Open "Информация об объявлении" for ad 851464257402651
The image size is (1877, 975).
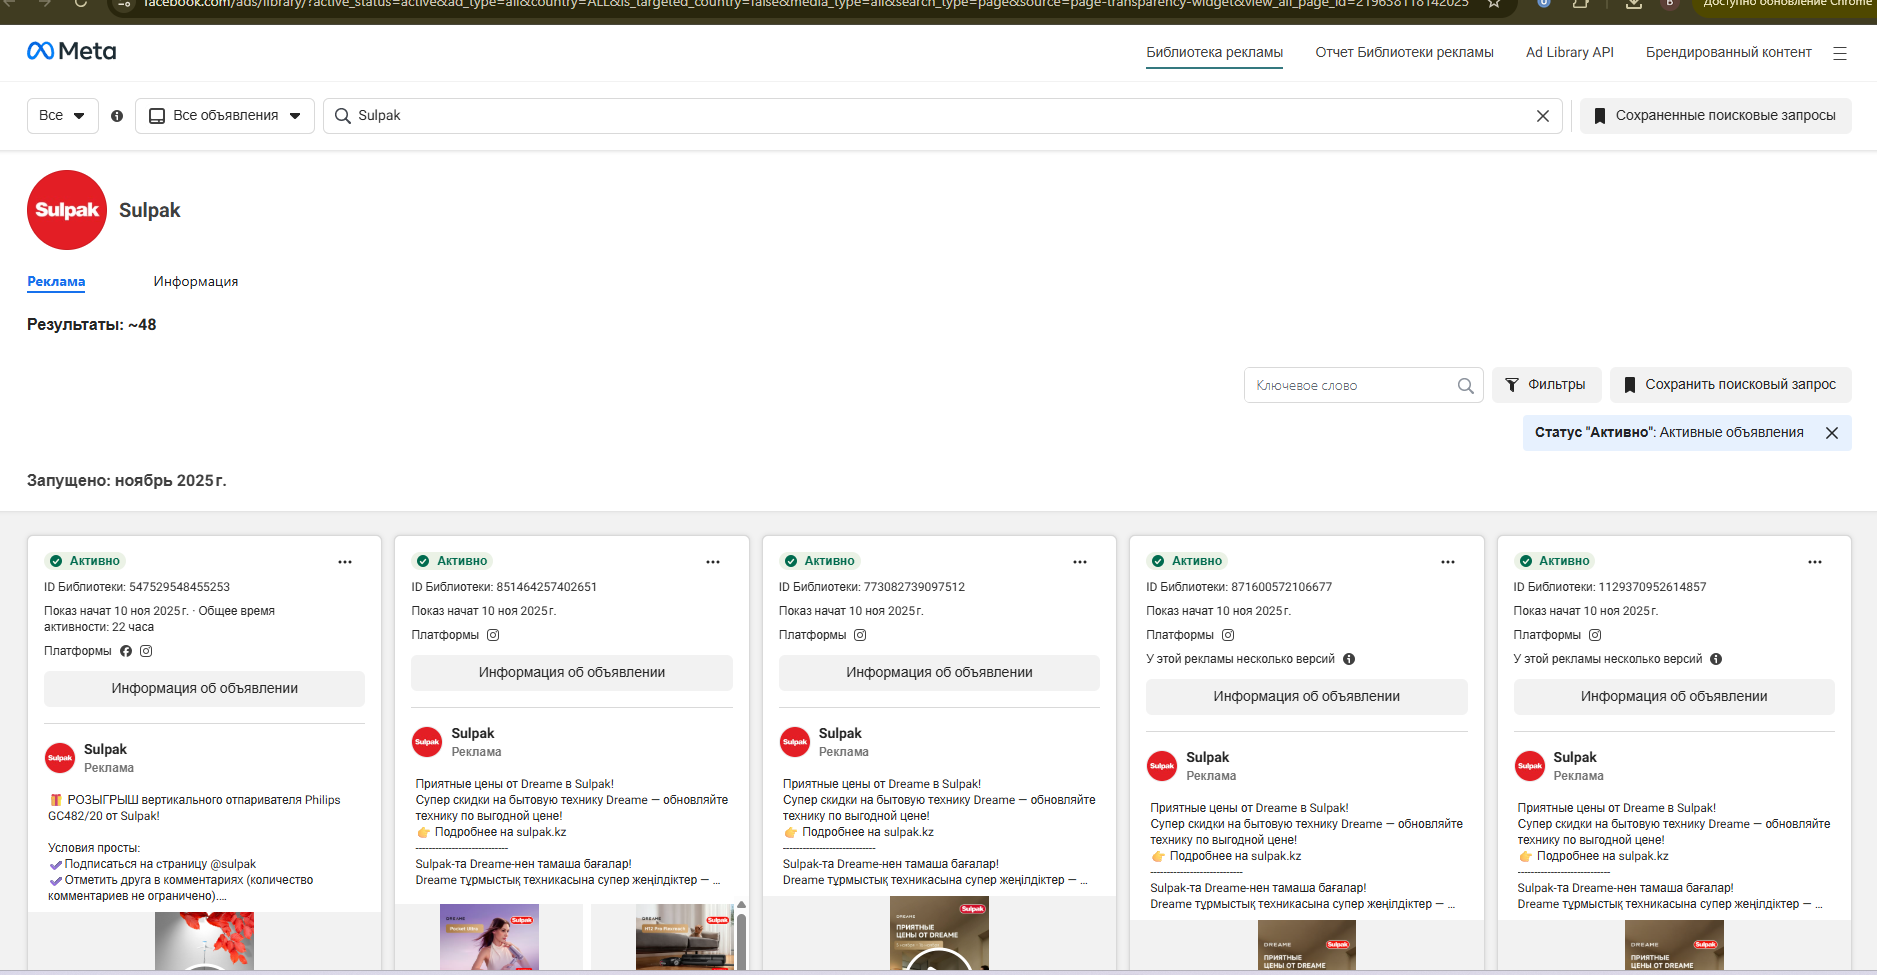572,673
